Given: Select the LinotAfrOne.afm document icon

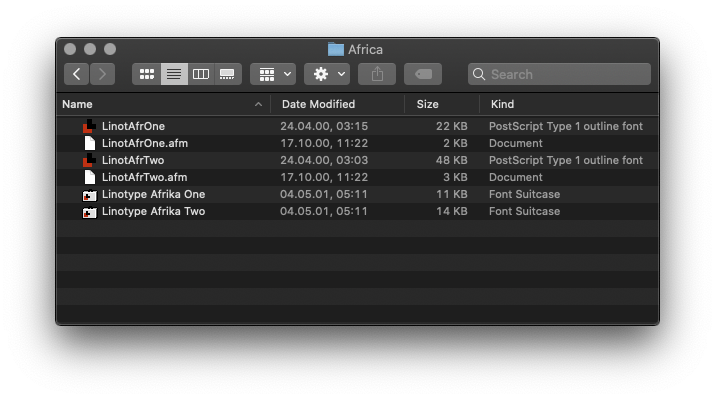Looking at the screenshot, I should point(90,143).
